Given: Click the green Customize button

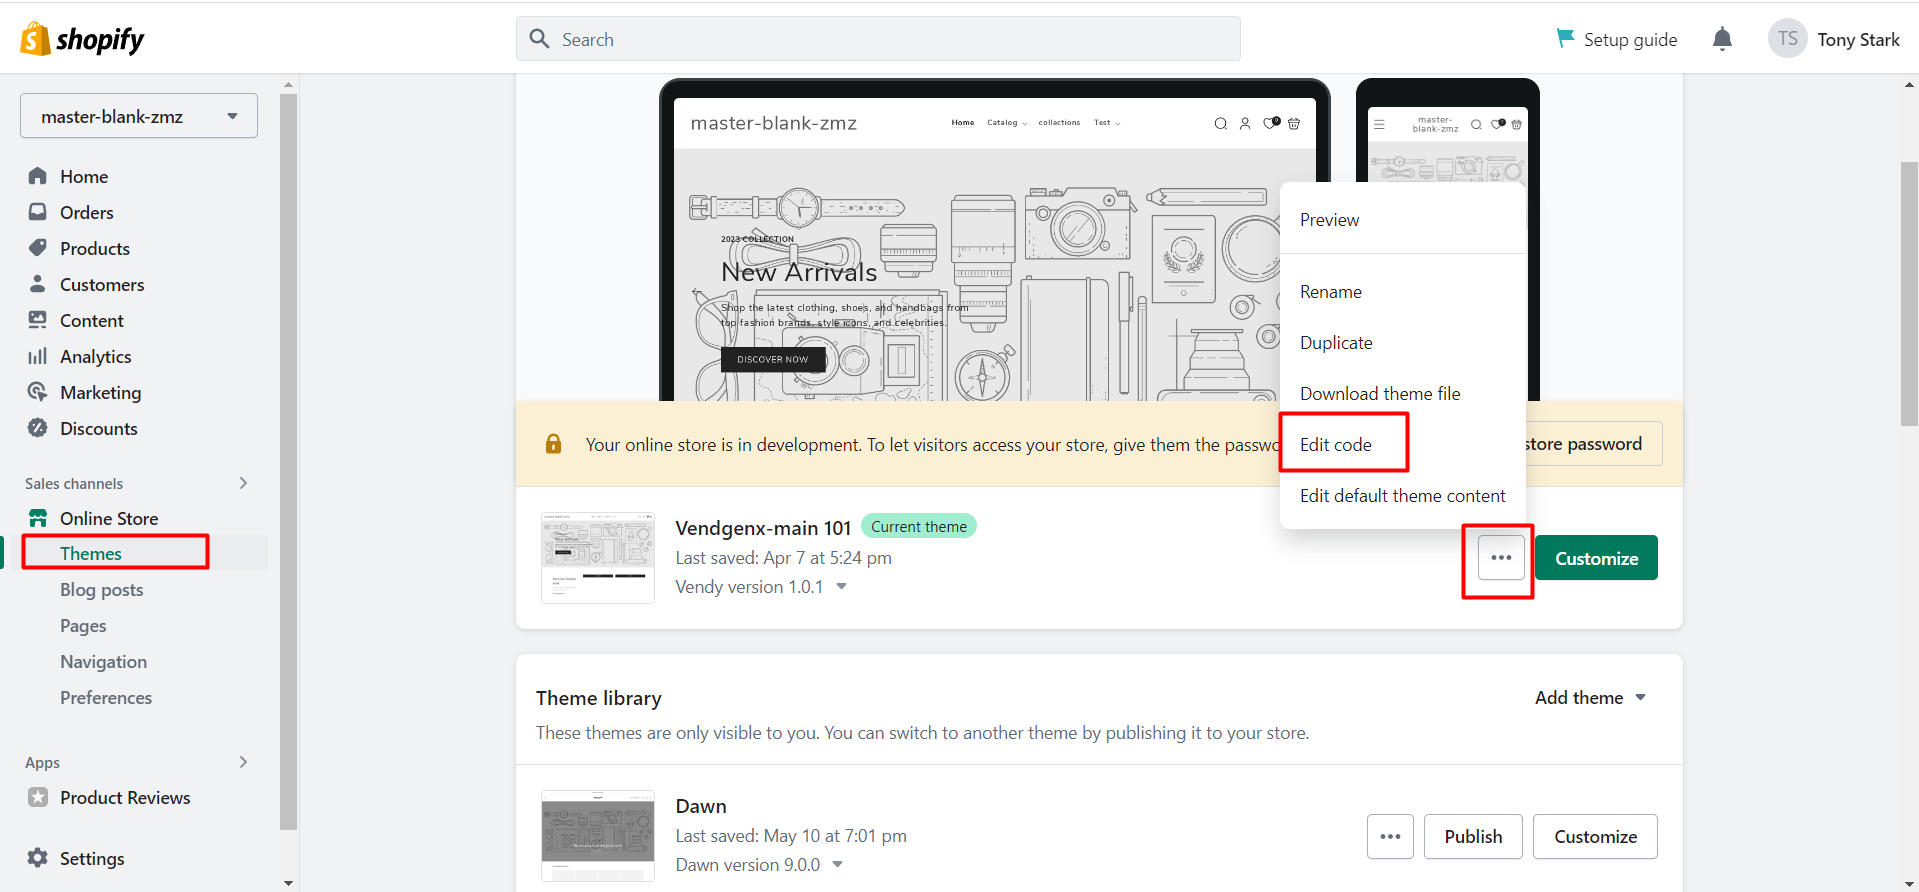Looking at the screenshot, I should 1596,558.
